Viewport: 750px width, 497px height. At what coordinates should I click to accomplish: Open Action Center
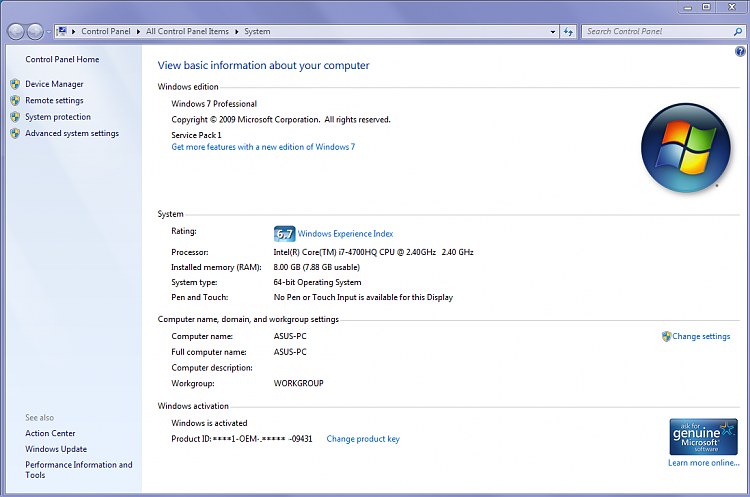point(50,433)
